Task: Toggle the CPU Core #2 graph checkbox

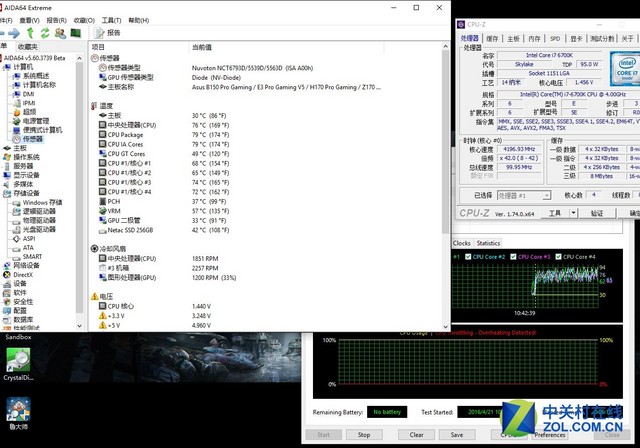Action: coord(468,257)
